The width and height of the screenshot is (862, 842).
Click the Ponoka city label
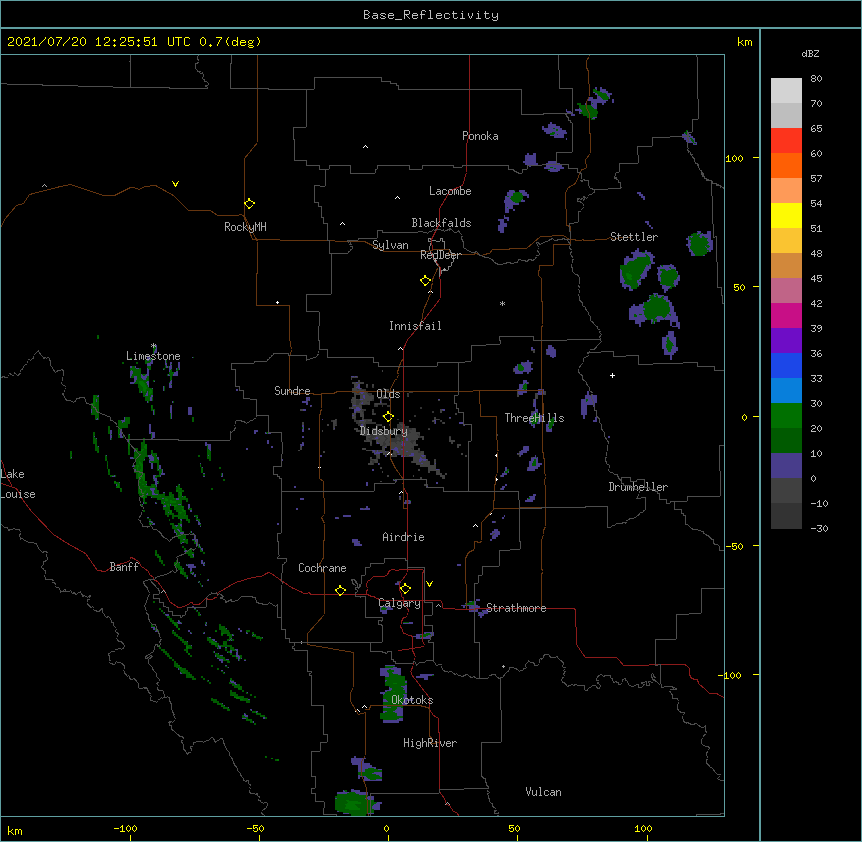click(x=480, y=136)
